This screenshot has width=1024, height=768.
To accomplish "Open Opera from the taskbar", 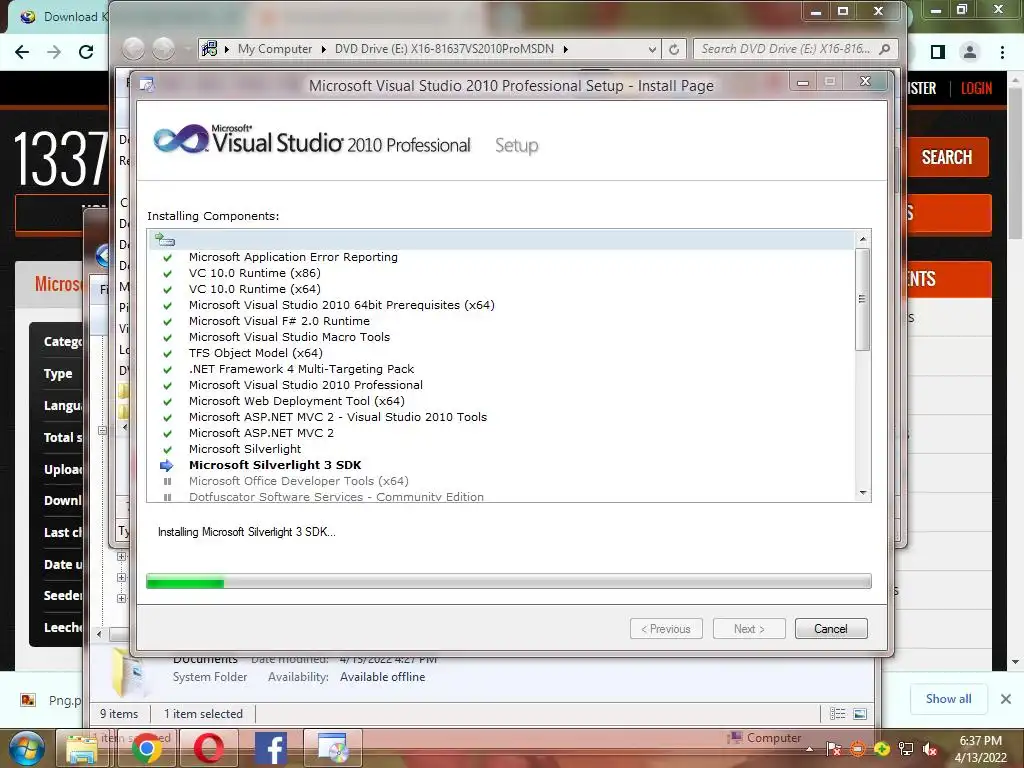I will [208, 748].
